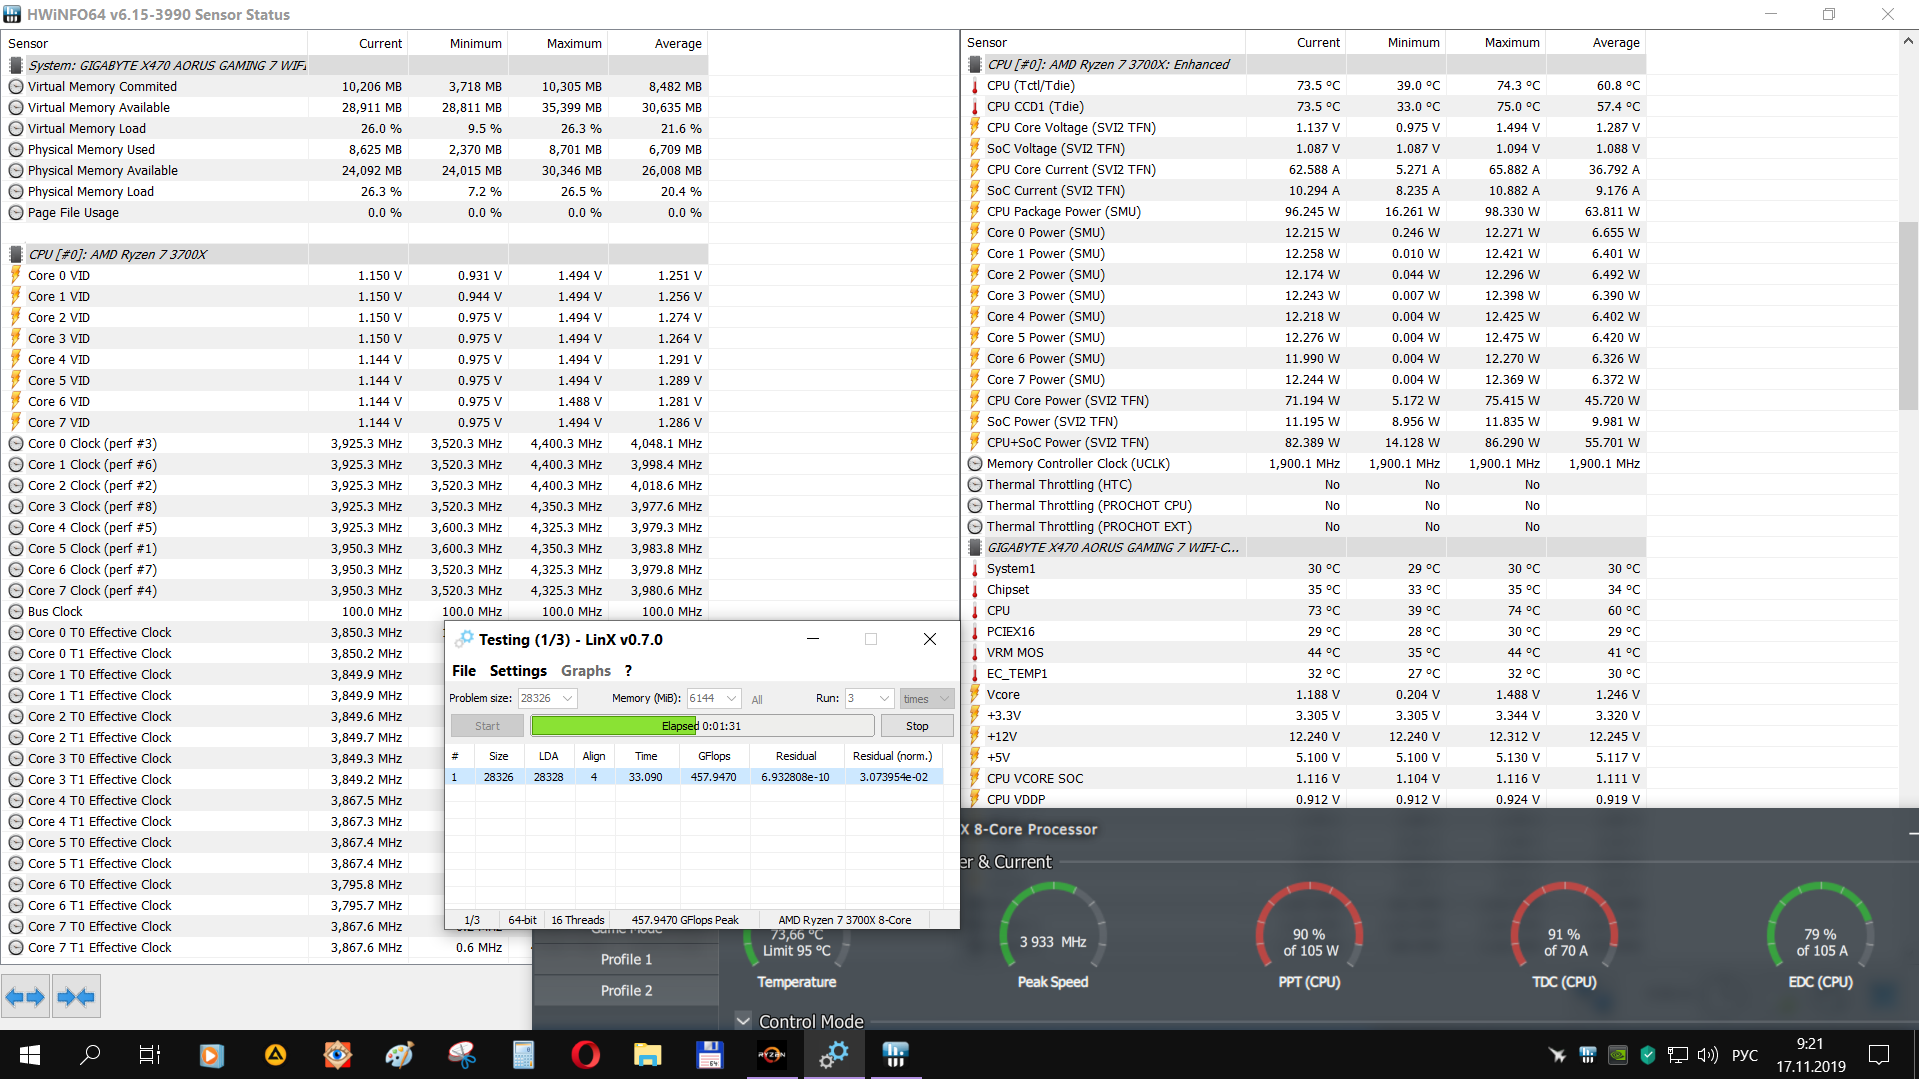Screen dimensions: 1919x1079
Task: Select 'CPU Package Power (SMU)' sensor row
Action: tap(1304, 212)
